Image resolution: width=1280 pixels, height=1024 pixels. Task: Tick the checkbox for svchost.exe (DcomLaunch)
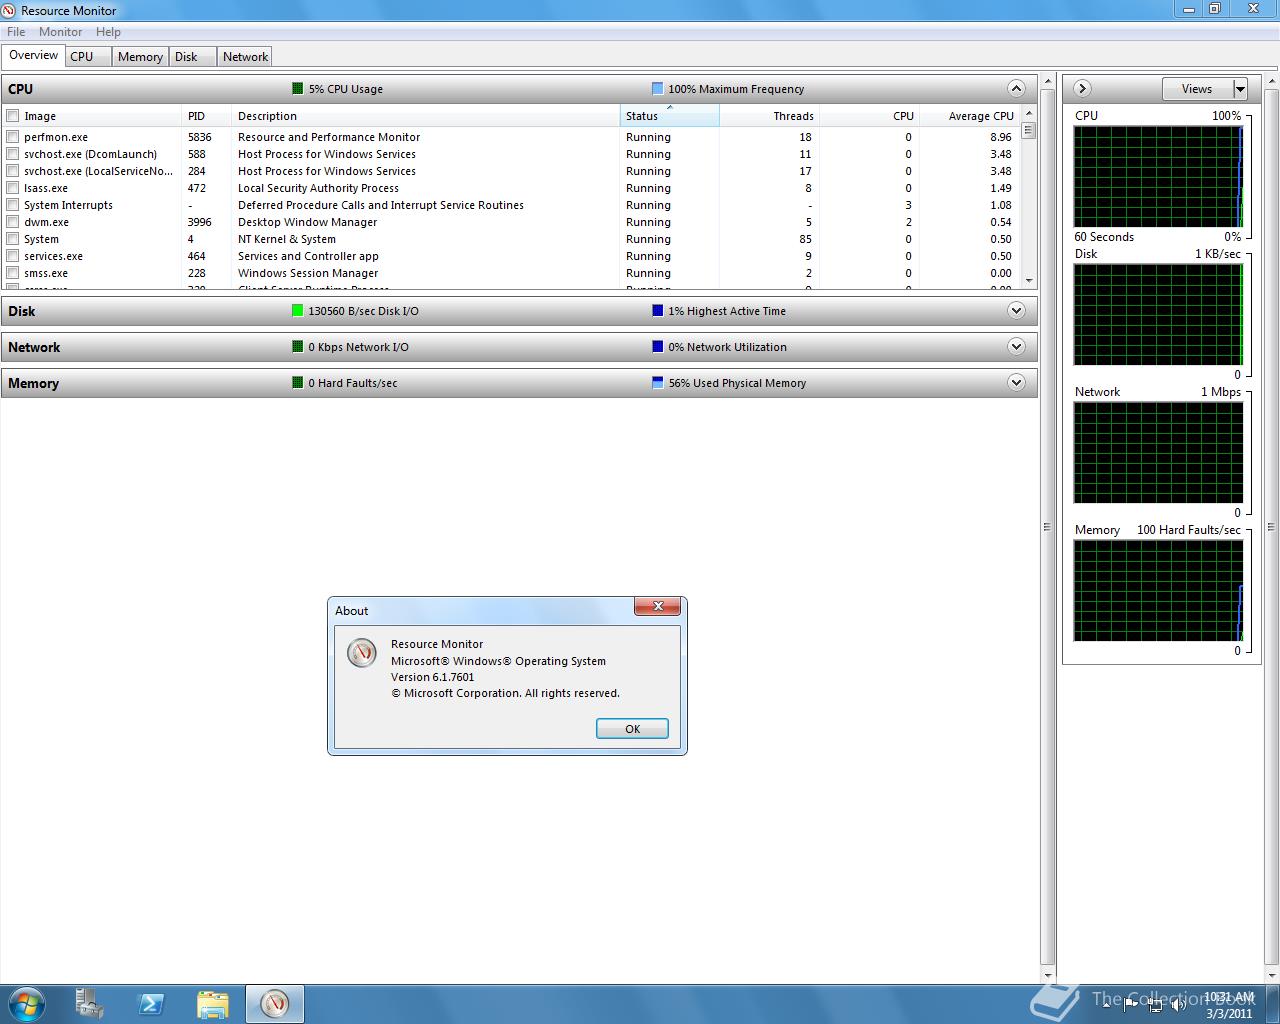[13, 154]
